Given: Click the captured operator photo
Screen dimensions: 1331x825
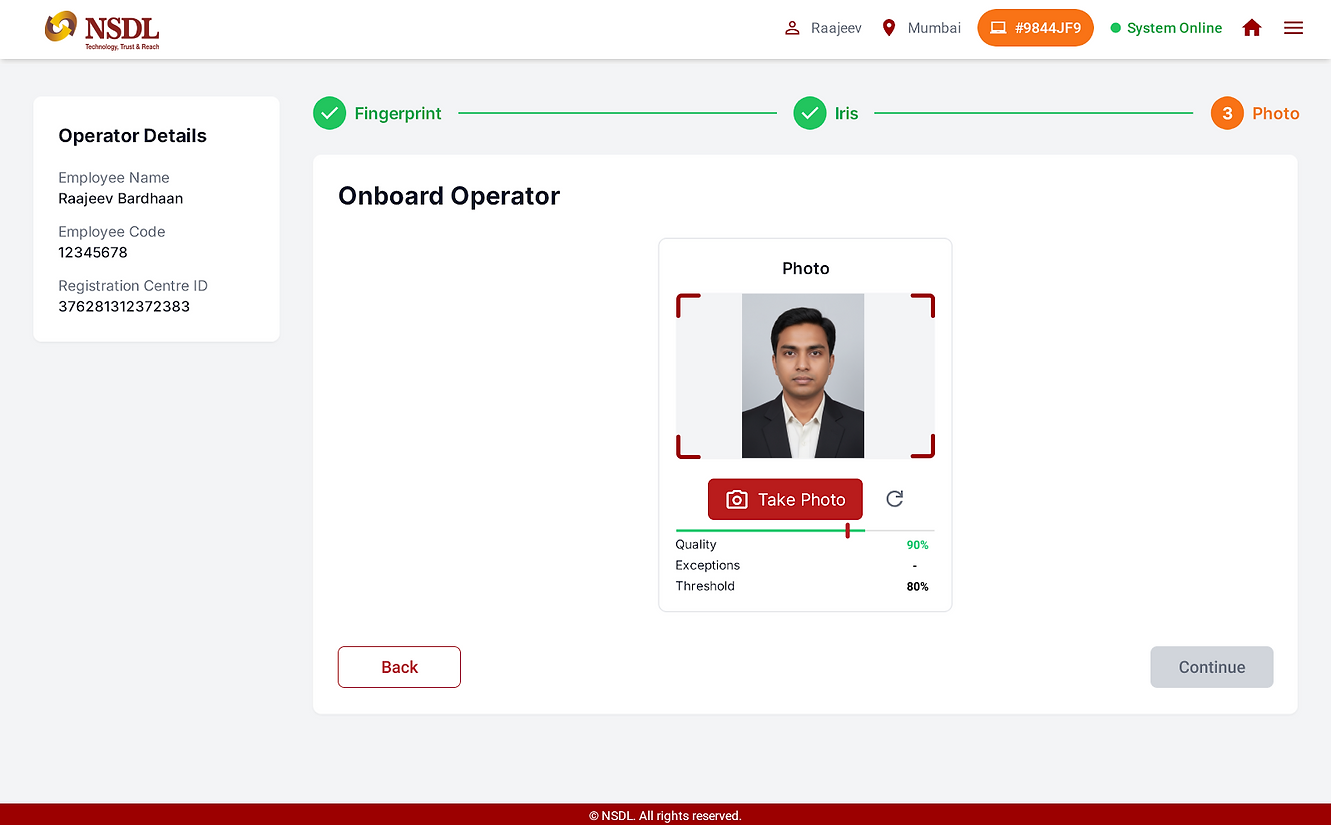Looking at the screenshot, I should pyautogui.click(x=803, y=376).
